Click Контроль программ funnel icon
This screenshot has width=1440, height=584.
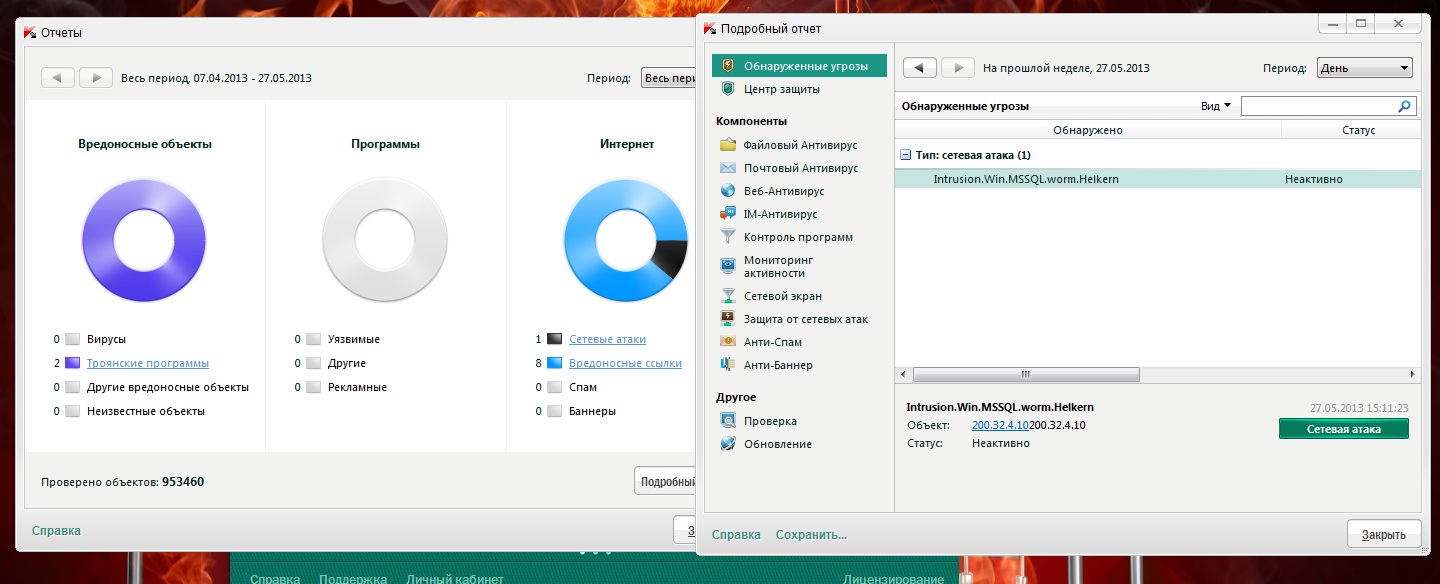728,237
